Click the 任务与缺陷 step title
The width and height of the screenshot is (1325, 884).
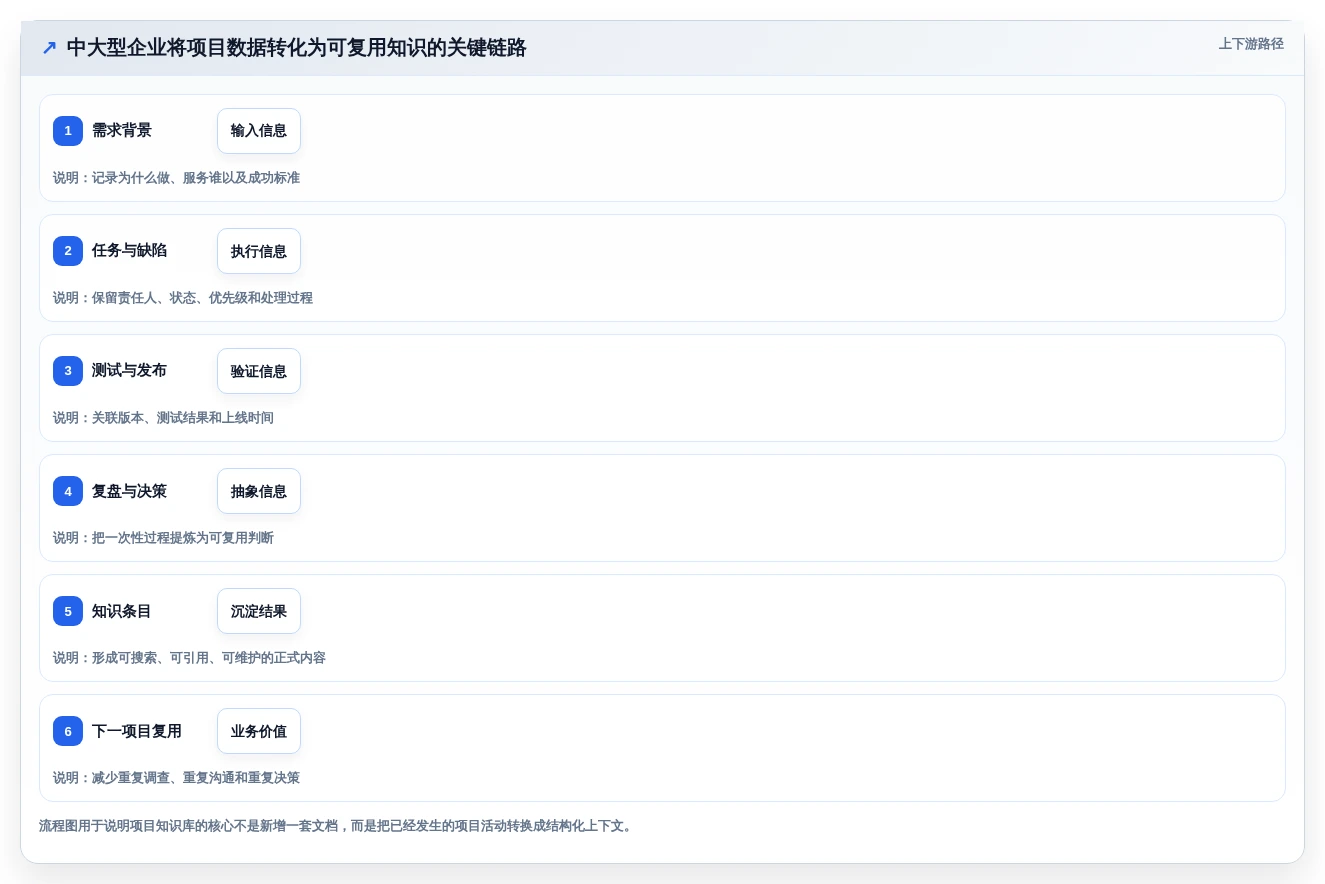(x=129, y=250)
